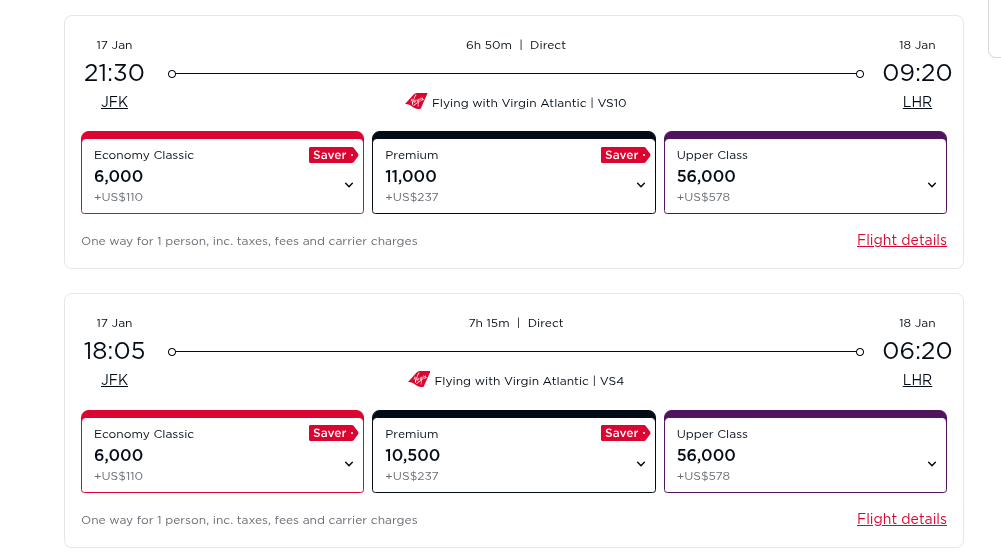Click Virgin Atlantic logo on VS4 flight
The image size is (1001, 559).
[x=419, y=380]
